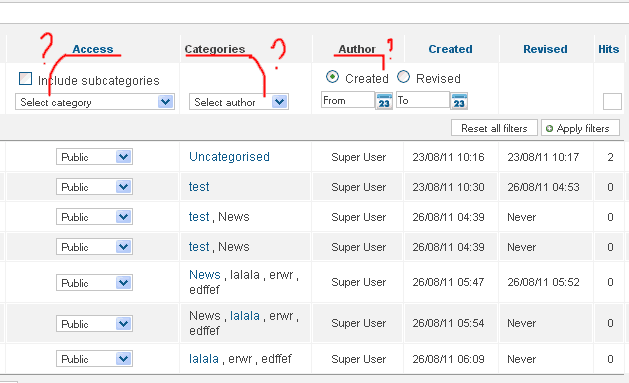This screenshot has width=629, height=383.
Task: Open the To date calendar picker
Action: tap(459, 101)
